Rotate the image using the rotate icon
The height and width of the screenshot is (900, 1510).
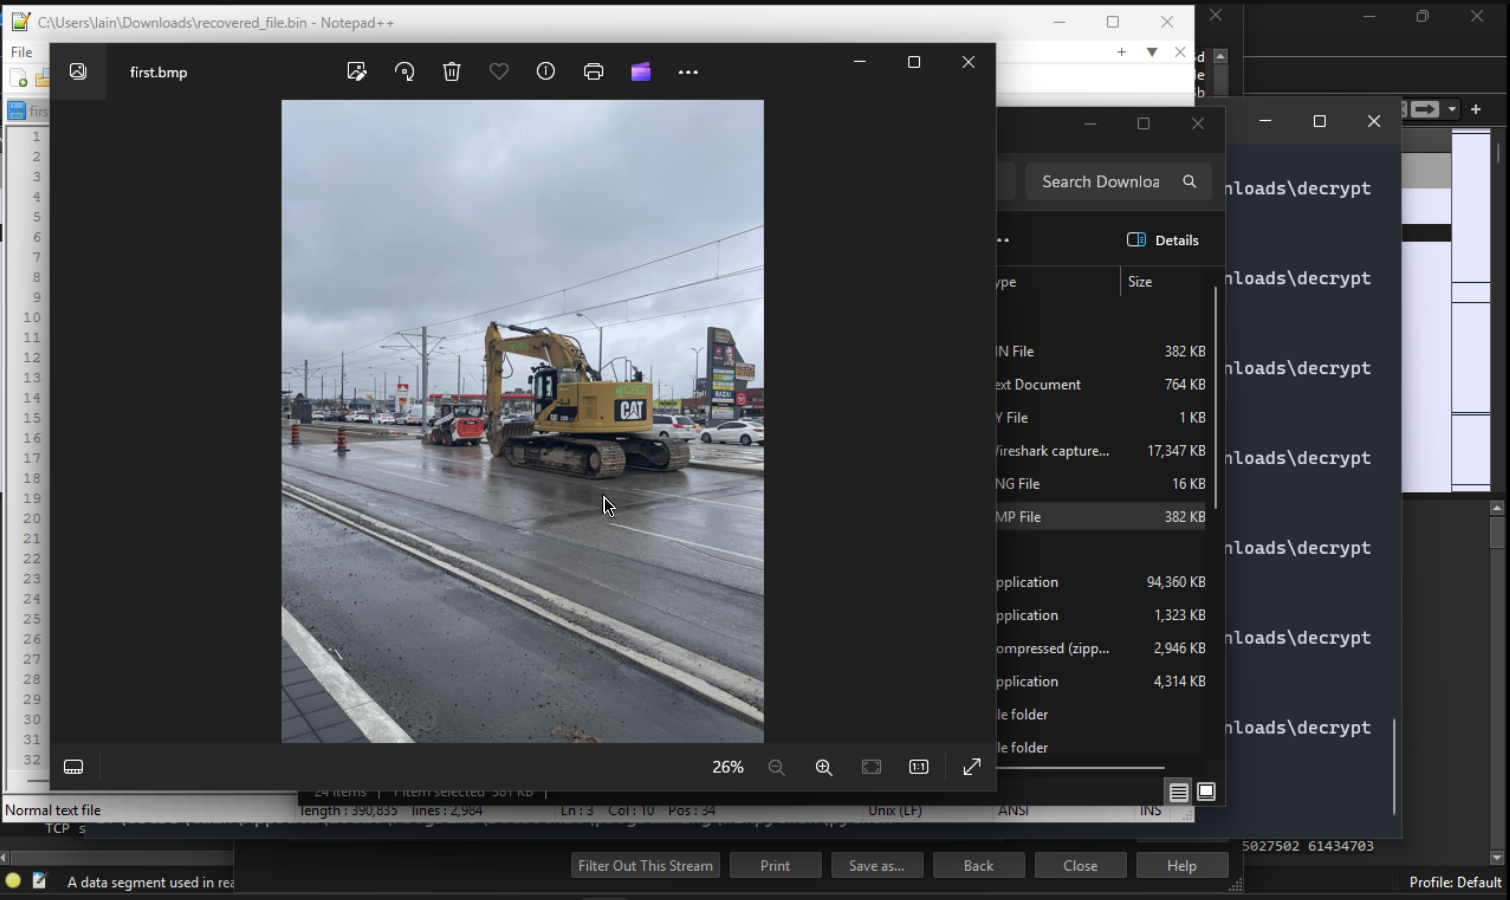[404, 72]
